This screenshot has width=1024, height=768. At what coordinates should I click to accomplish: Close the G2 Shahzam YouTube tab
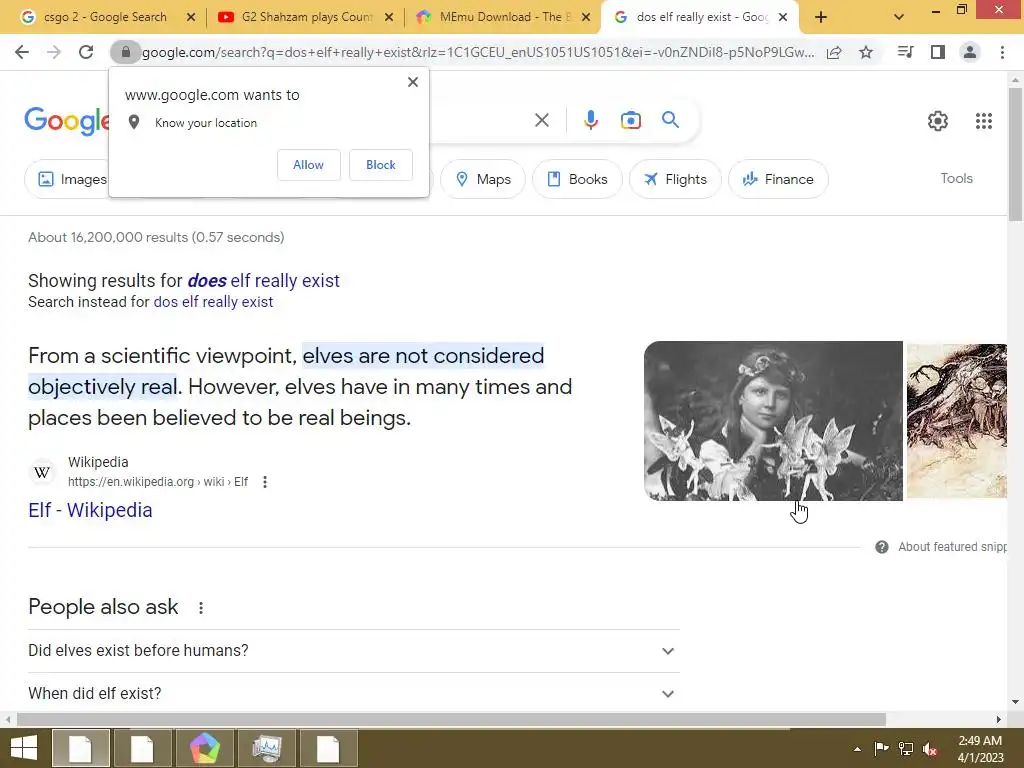389,17
